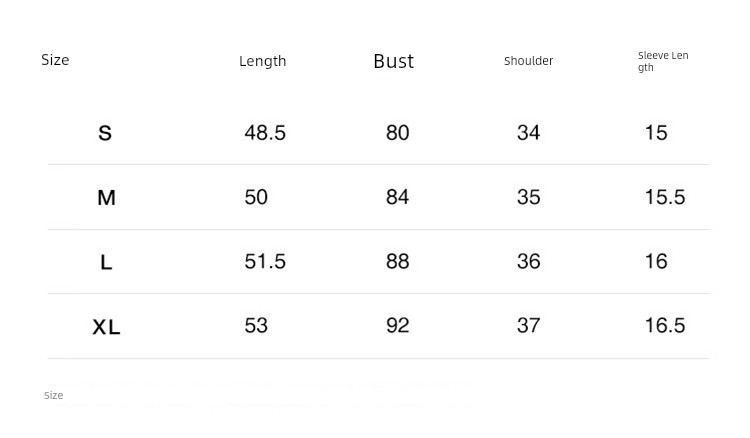The width and height of the screenshot is (750, 438).
Task: Click the 51.5 length value
Action: tap(265, 261)
